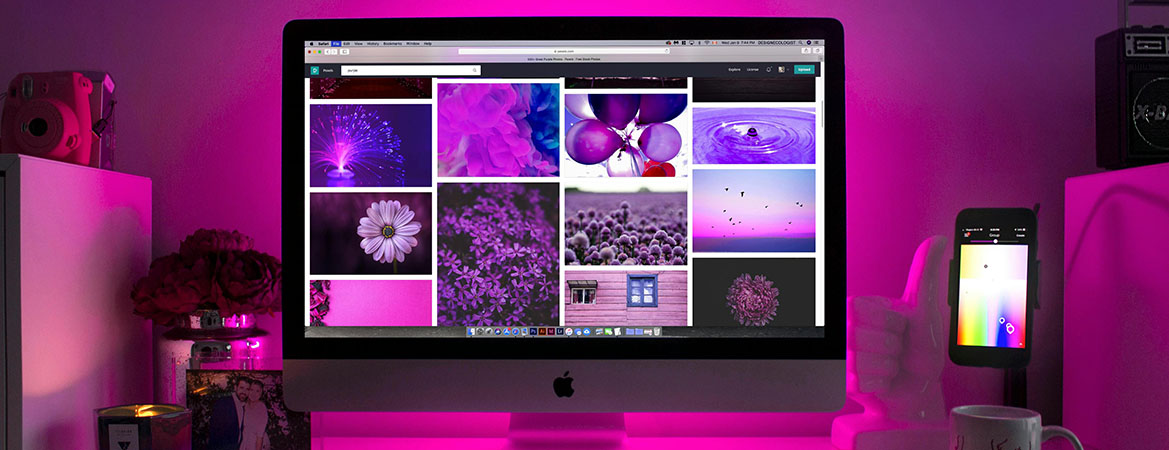
Task: Open the Trash in the Dock
Action: click(x=657, y=332)
